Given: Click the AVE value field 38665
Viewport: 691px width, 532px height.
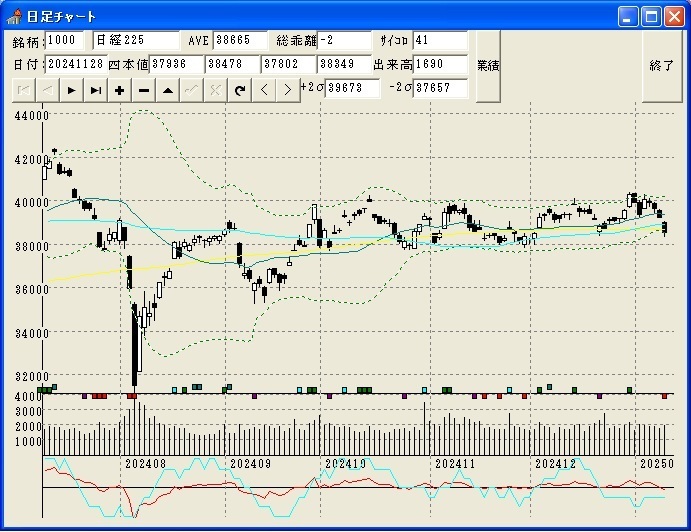Looking at the screenshot, I should (241, 40).
